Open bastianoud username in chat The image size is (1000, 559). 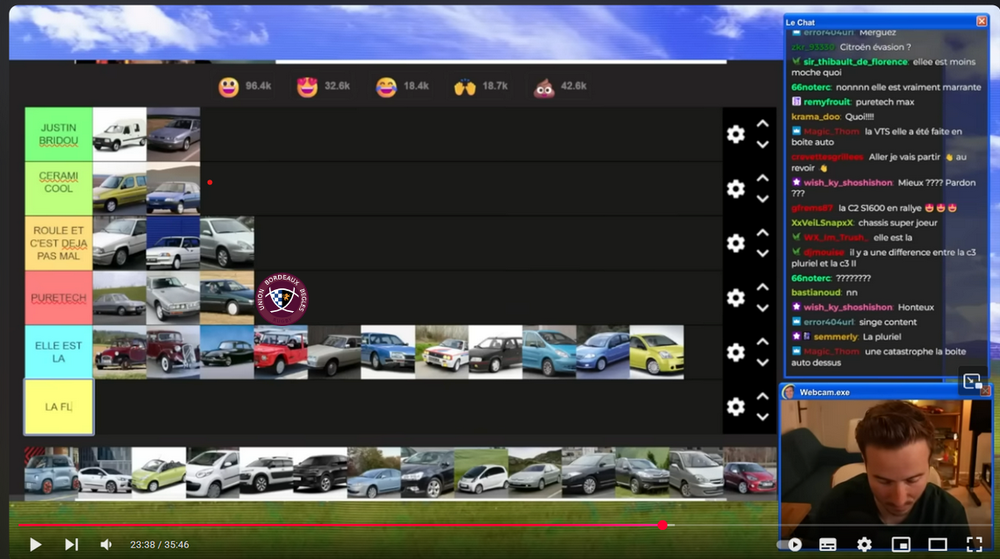coord(816,293)
